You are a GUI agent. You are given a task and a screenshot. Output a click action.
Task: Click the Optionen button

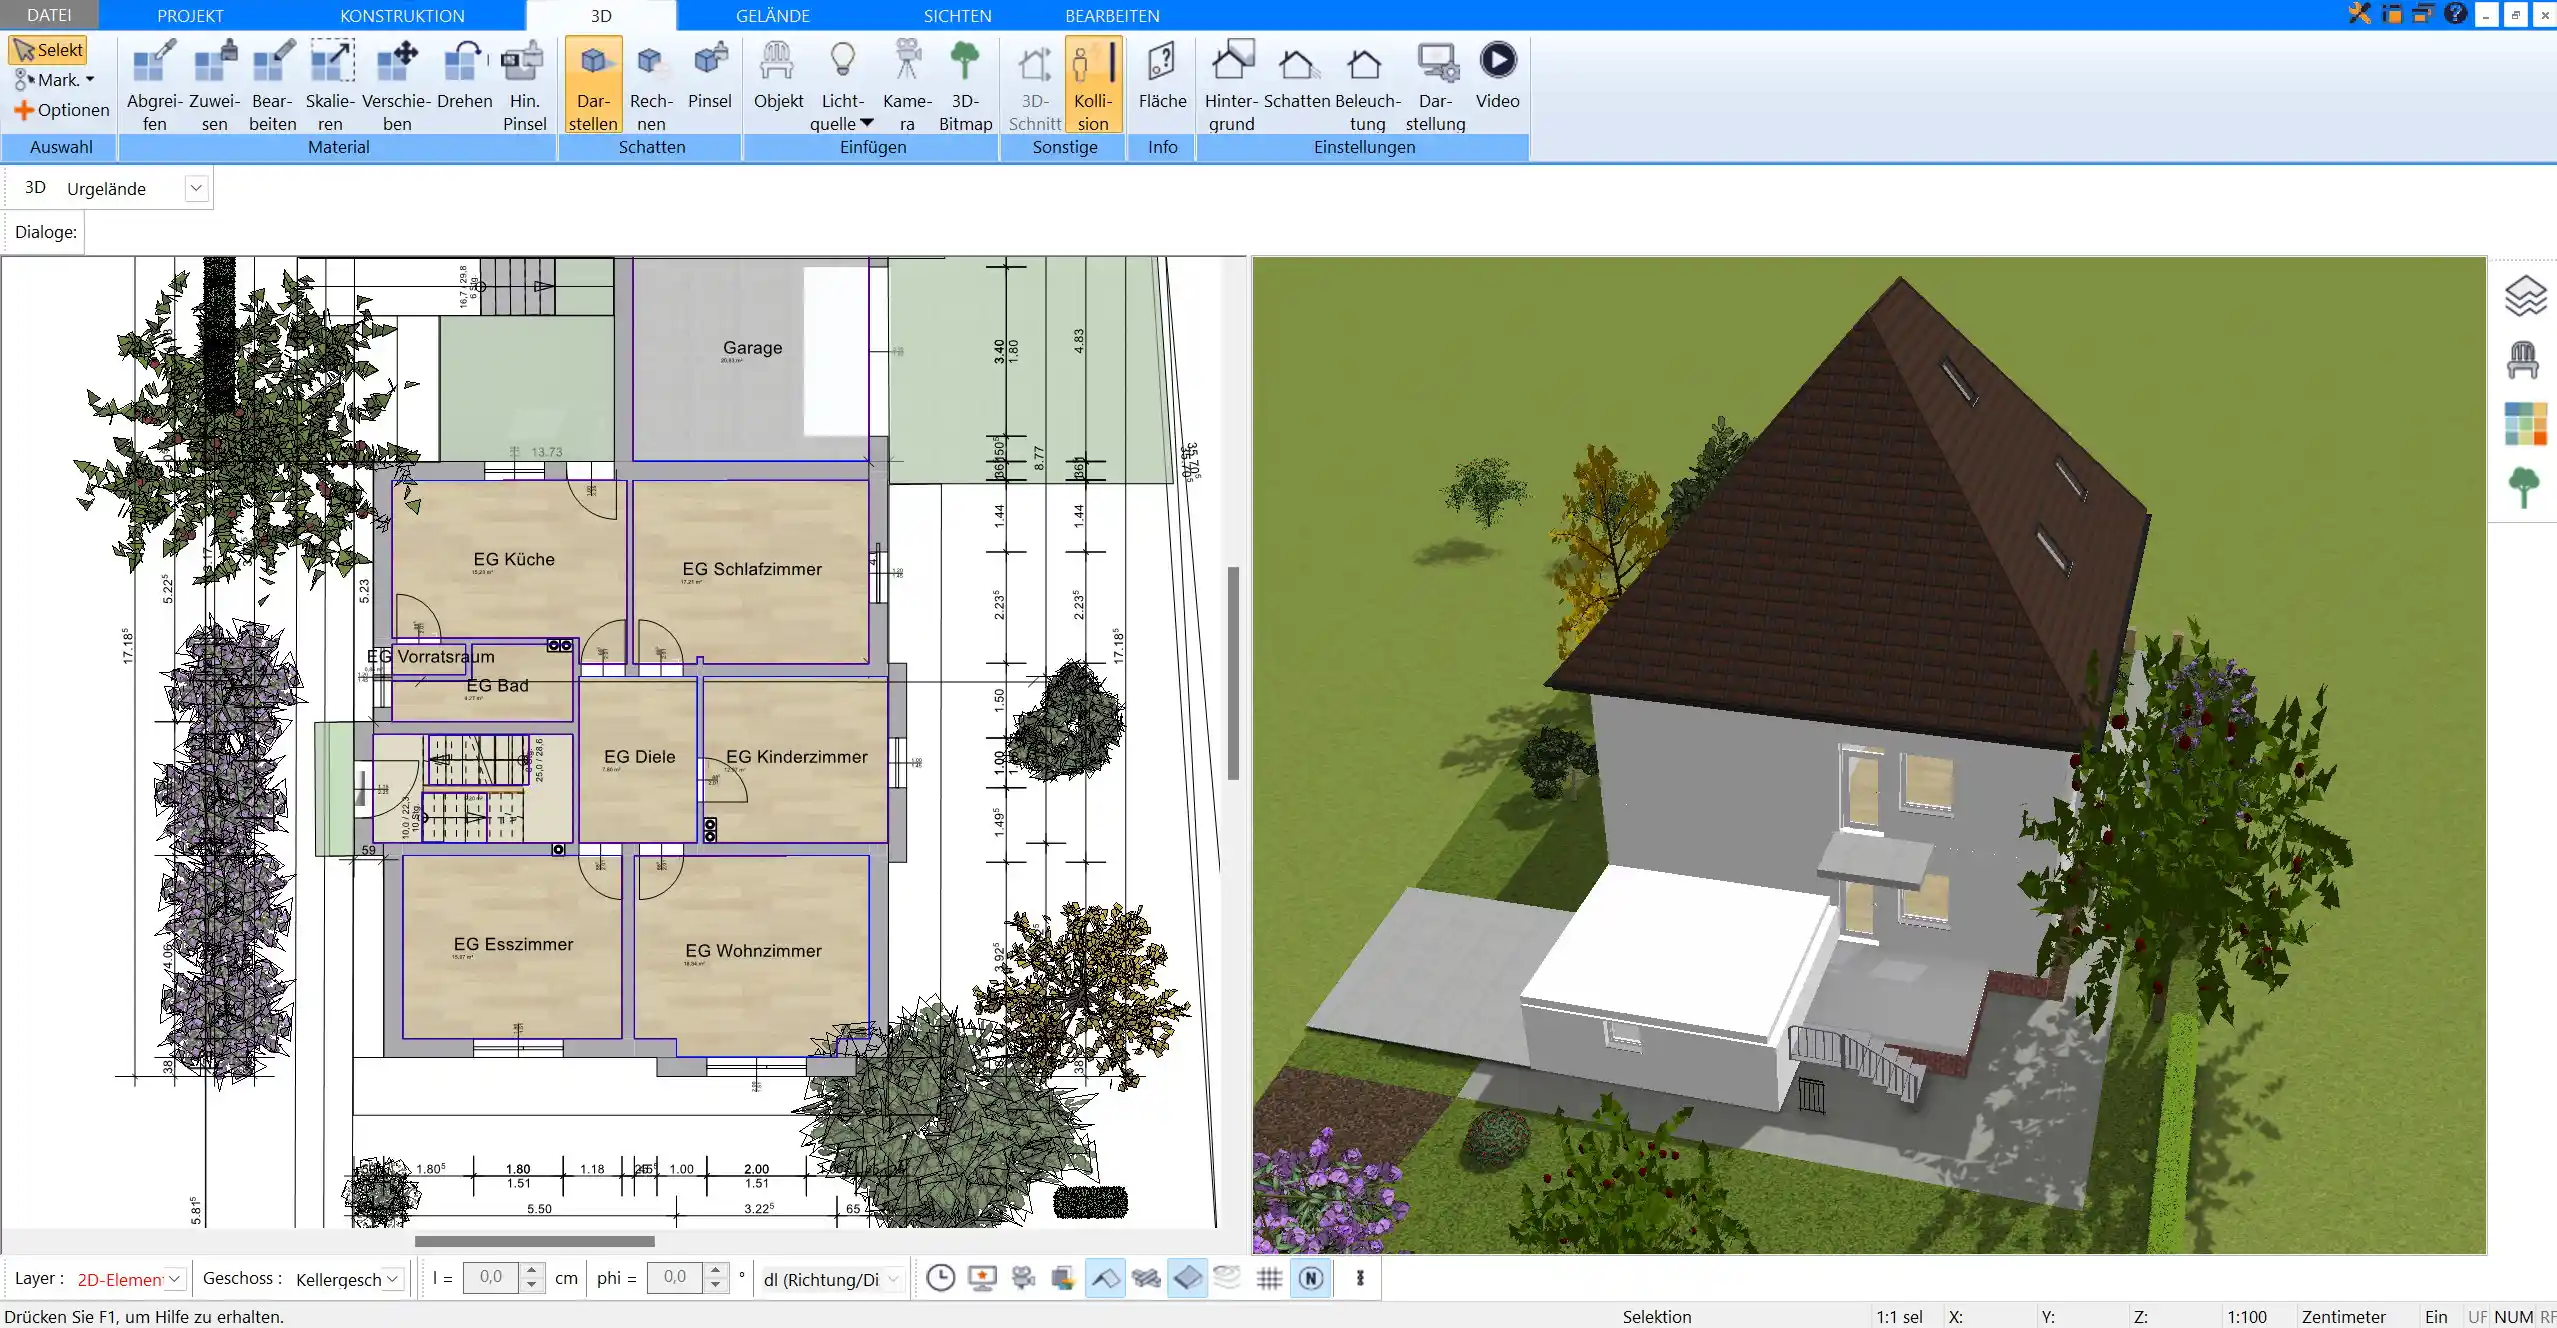coord(61,110)
